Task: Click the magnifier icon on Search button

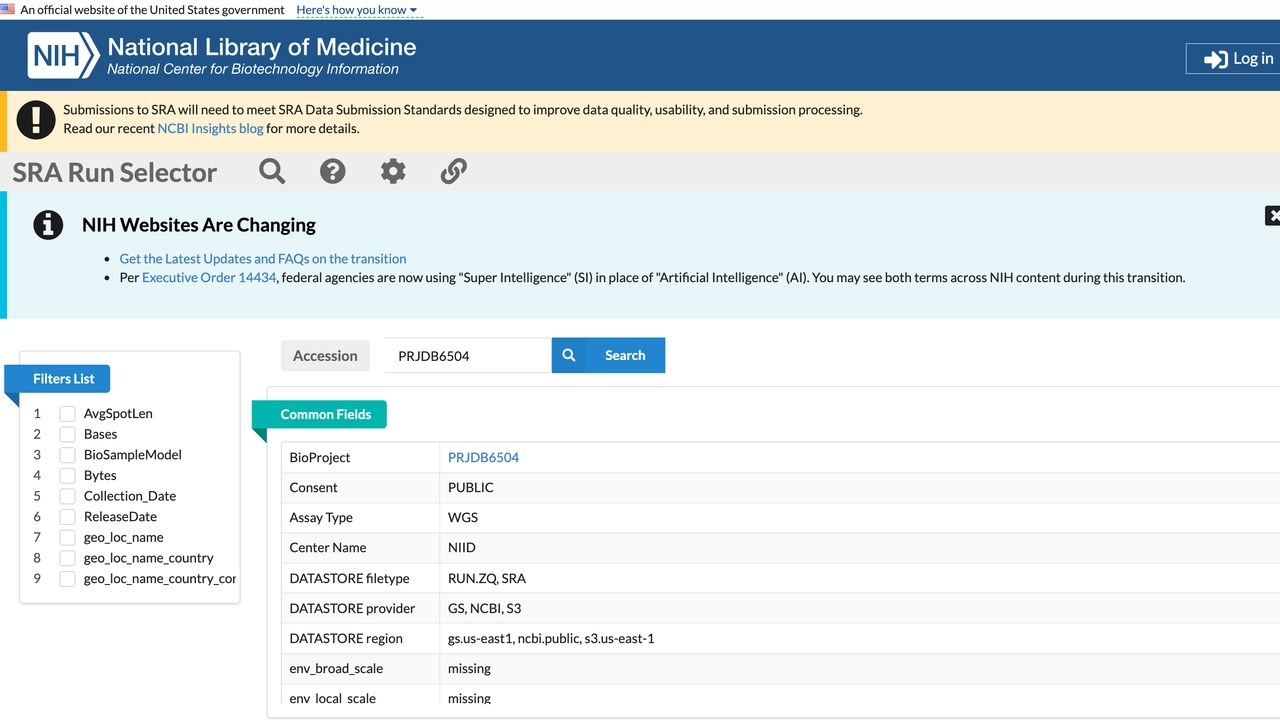Action: 569,355
